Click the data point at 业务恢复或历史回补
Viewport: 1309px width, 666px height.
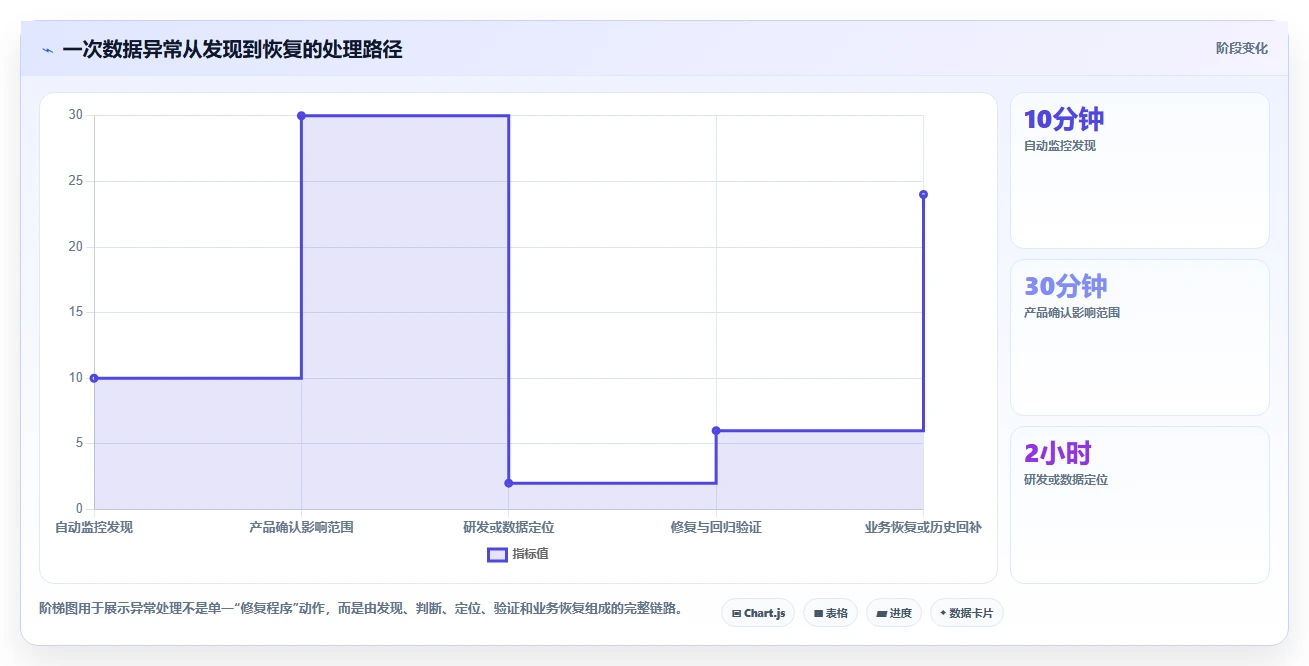(923, 194)
